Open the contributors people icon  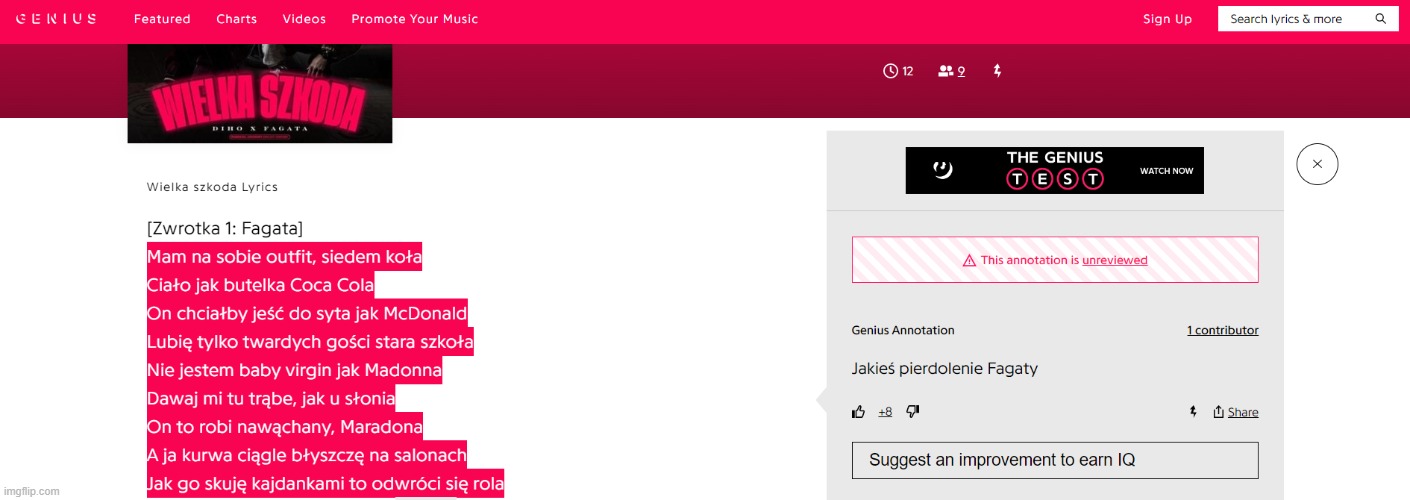(x=946, y=71)
